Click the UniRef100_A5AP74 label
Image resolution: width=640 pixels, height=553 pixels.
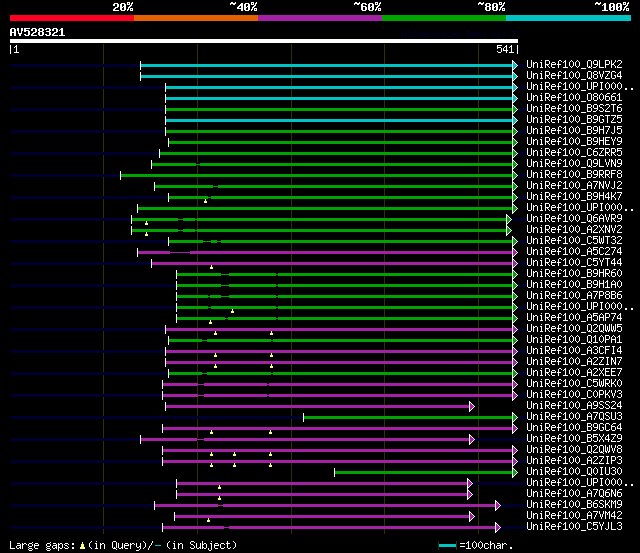click(574, 318)
